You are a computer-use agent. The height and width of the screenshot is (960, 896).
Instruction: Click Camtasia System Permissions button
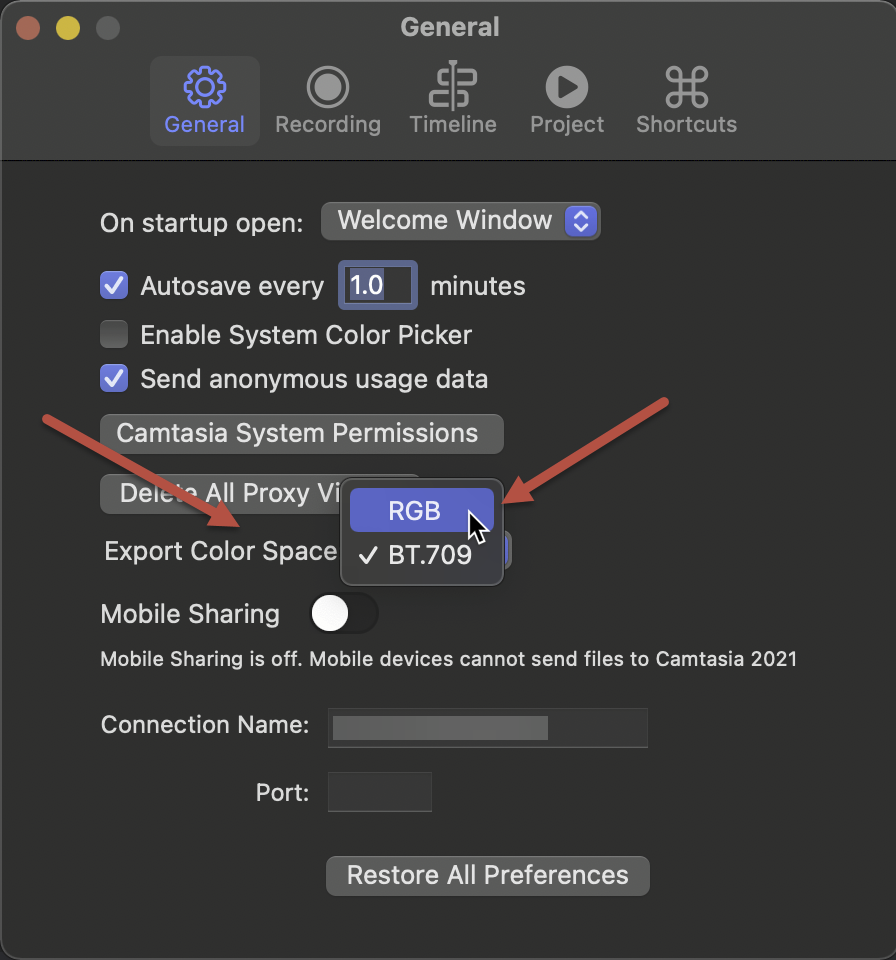pyautogui.click(x=301, y=434)
